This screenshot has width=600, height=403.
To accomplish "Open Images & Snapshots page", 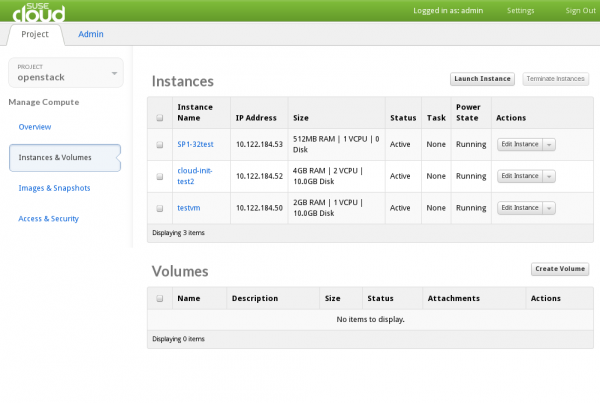I will tap(54, 188).
